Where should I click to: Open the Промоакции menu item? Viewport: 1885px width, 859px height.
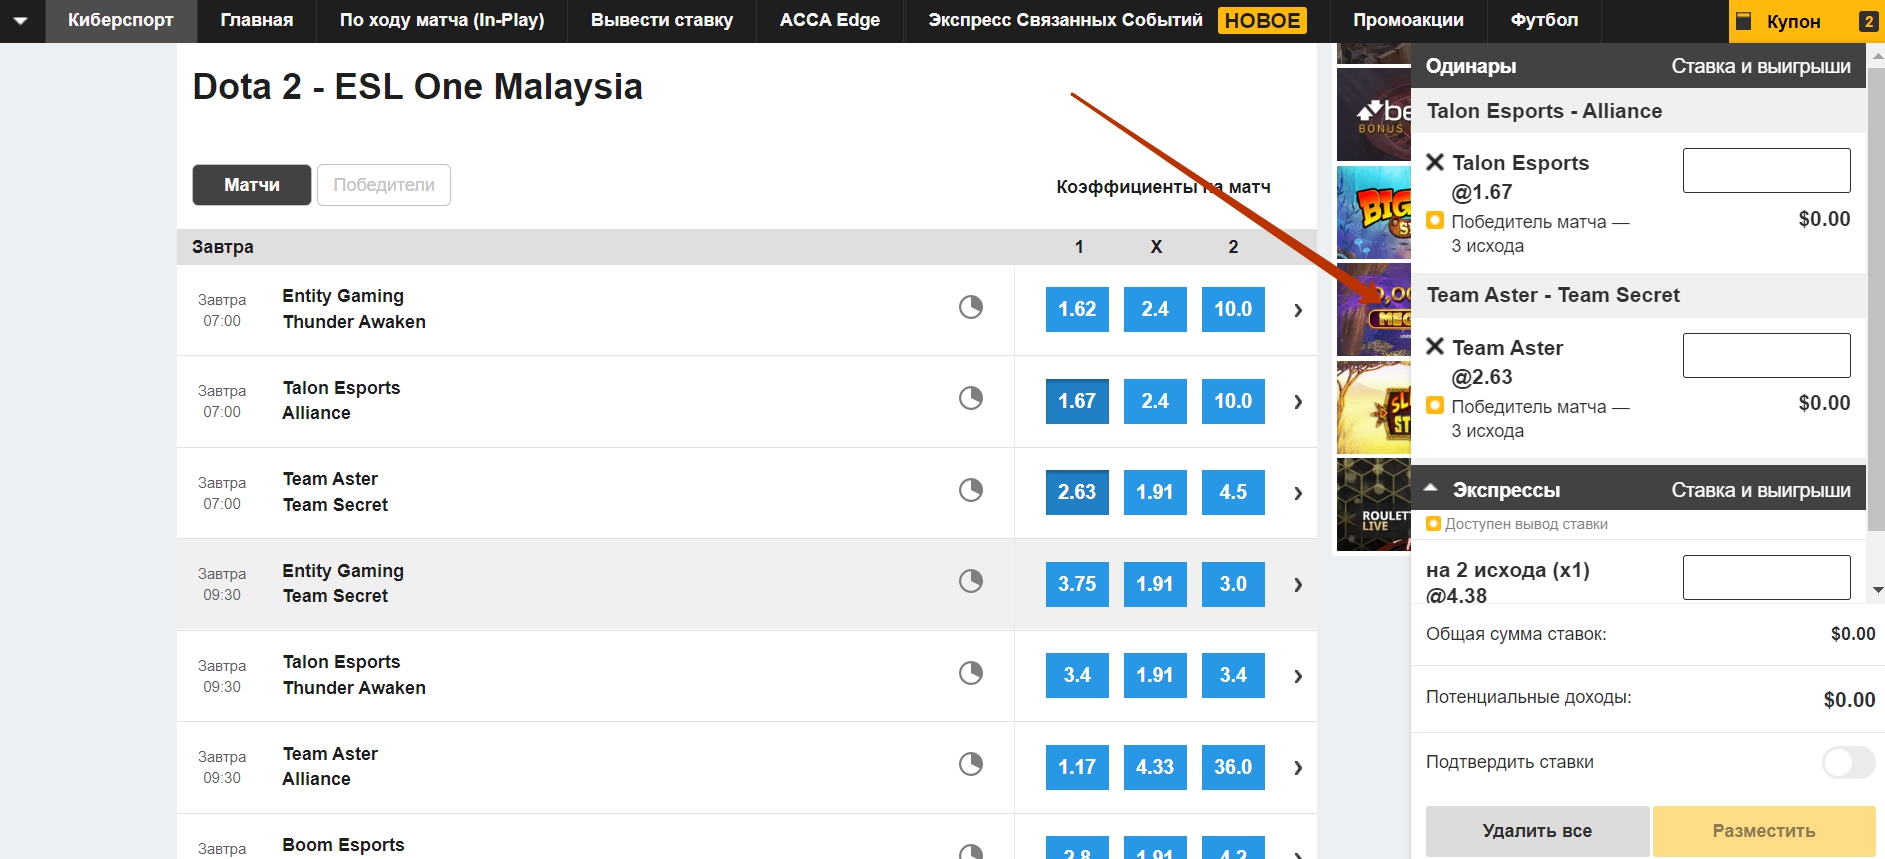[x=1408, y=20]
